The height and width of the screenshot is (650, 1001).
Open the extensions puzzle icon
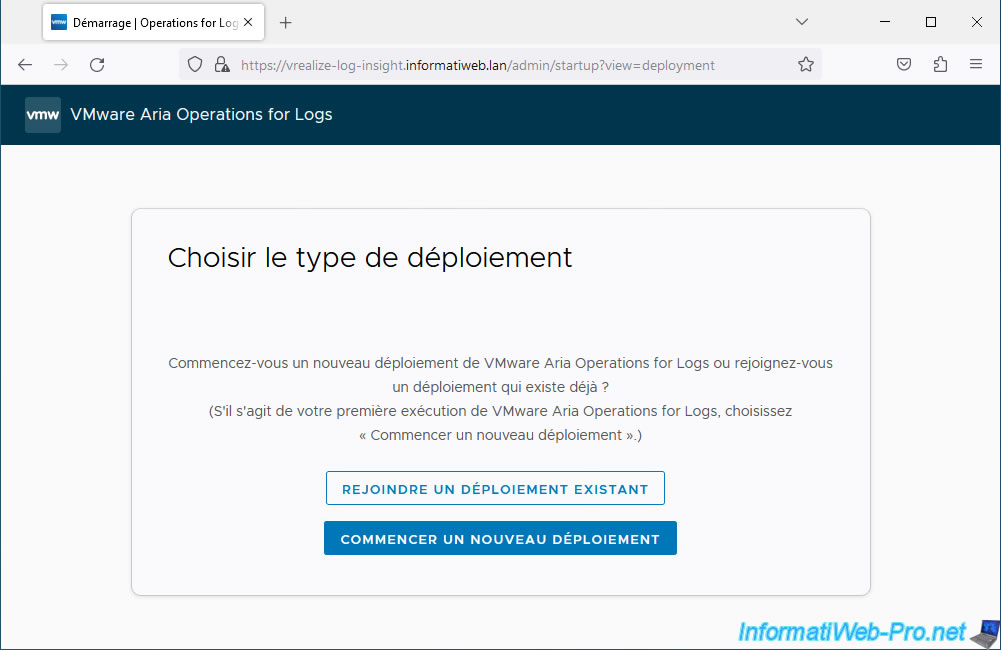tap(940, 64)
